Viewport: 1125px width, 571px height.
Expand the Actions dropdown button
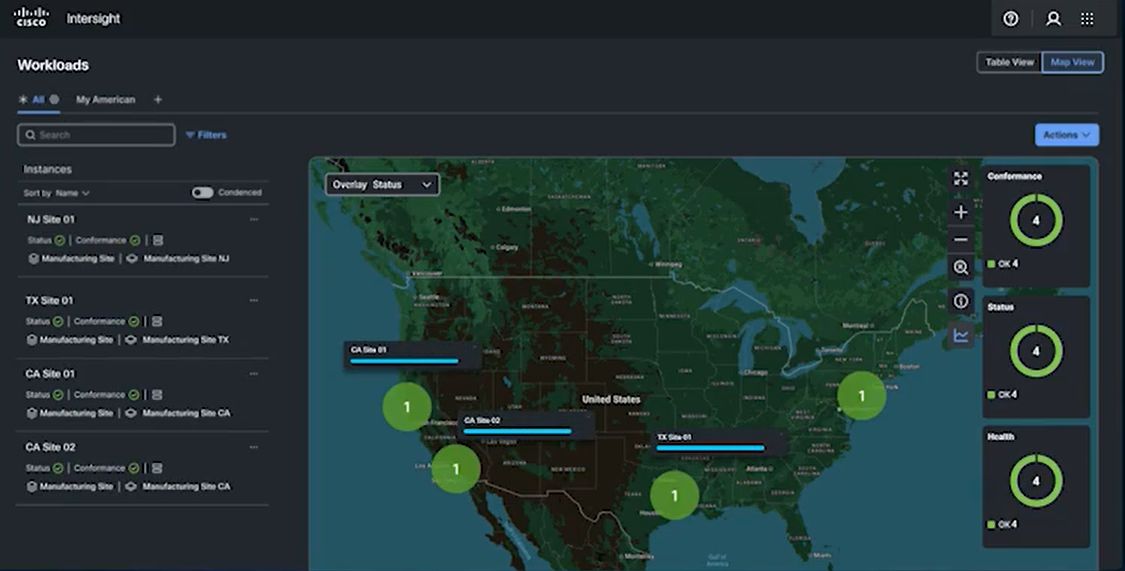[x=1066, y=135]
